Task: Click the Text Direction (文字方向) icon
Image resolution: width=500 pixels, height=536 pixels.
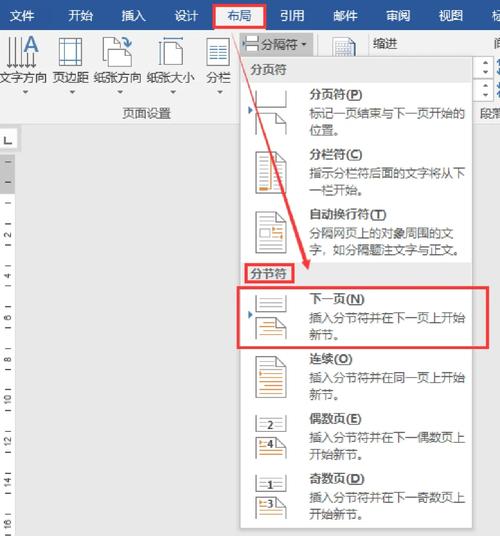Action: (x=23, y=52)
